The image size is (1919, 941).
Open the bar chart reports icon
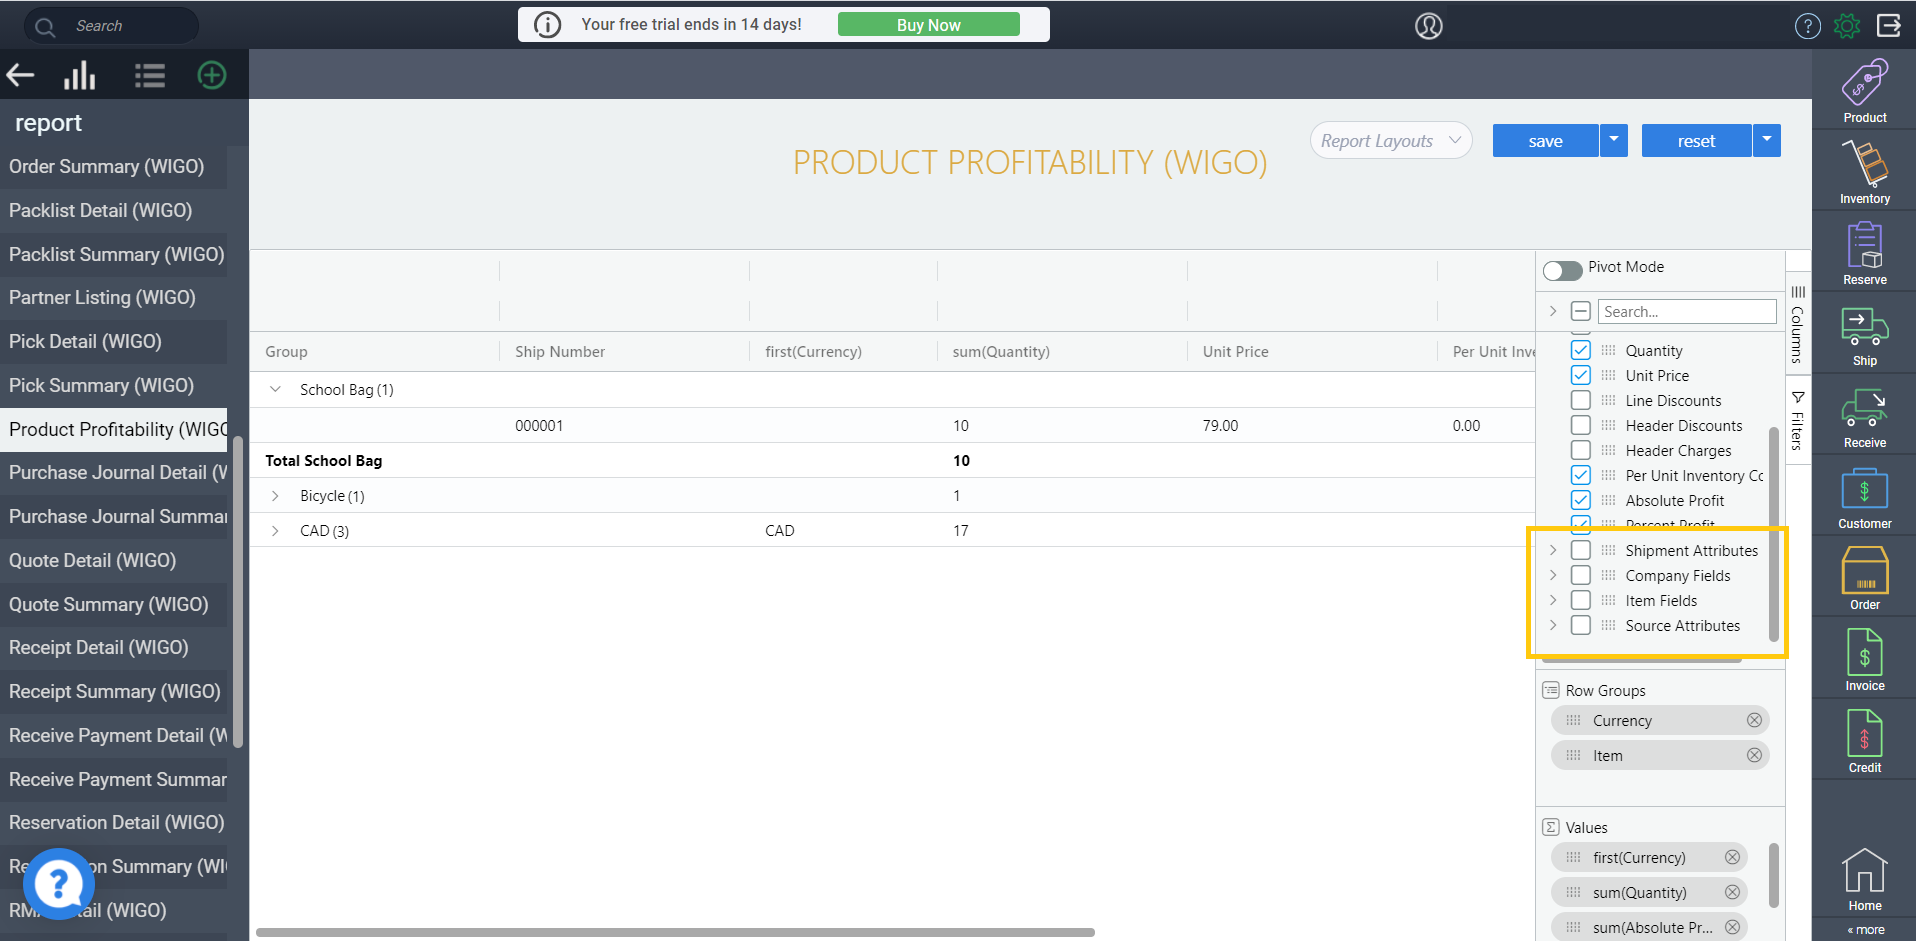click(x=80, y=75)
